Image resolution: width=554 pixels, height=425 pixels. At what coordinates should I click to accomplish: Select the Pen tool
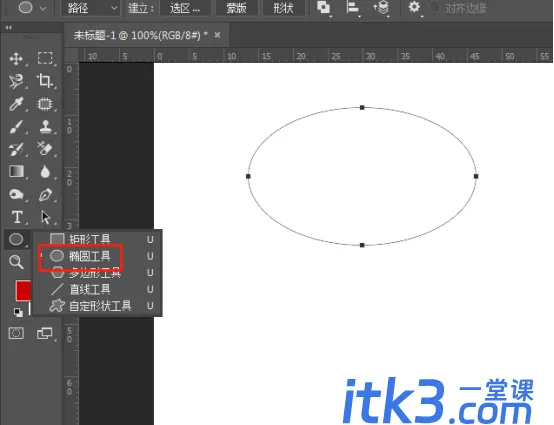tap(45, 195)
